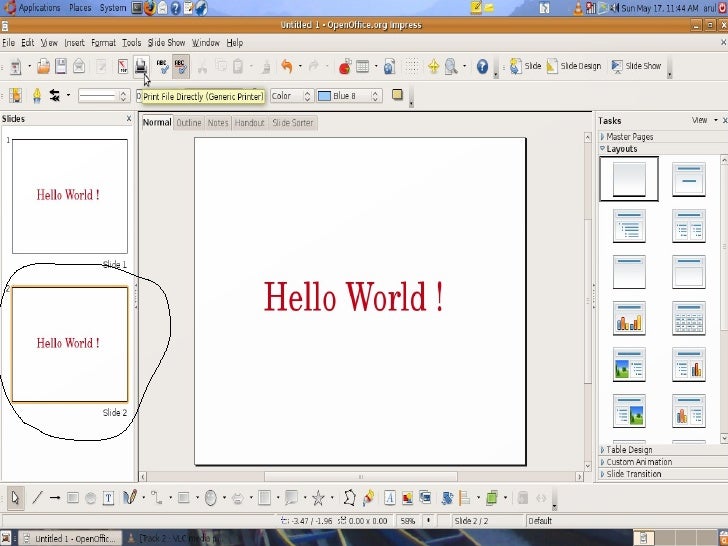Start the Slide Show button
This screenshot has height=546, width=728.
pos(636,66)
